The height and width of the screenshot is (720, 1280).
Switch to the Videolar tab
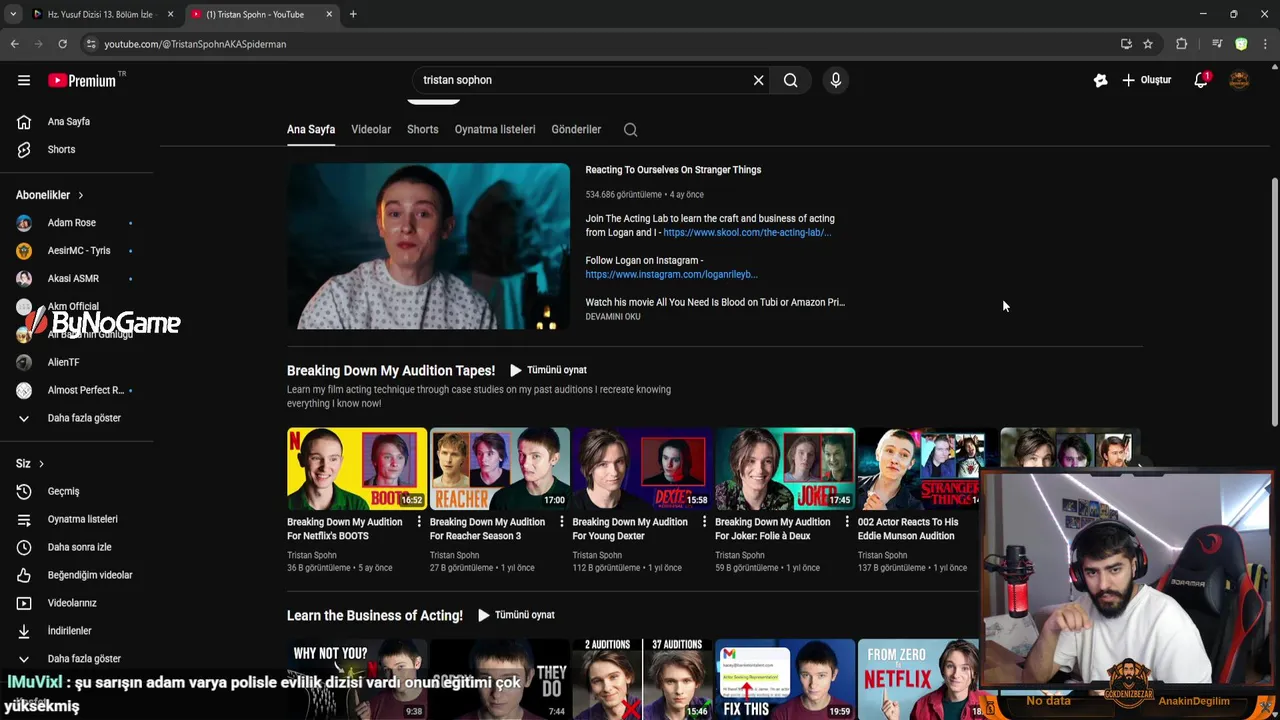(371, 129)
